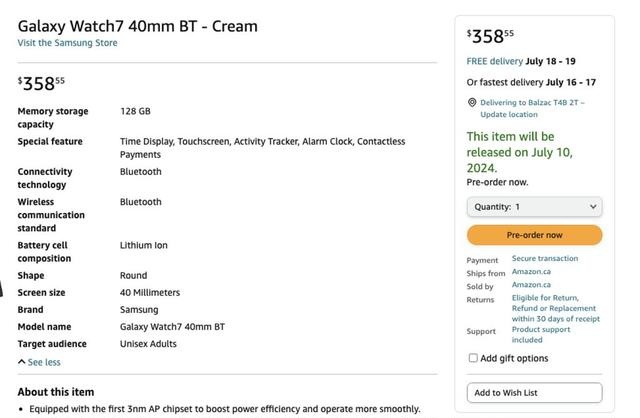This screenshot has height=418, width=640.
Task: Click the delivery location pin icon
Action: (472, 103)
